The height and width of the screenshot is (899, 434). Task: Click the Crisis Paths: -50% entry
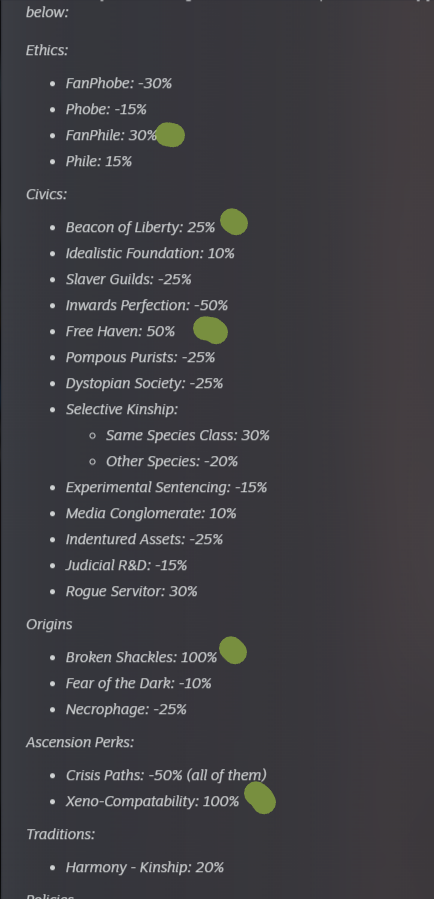pos(166,776)
